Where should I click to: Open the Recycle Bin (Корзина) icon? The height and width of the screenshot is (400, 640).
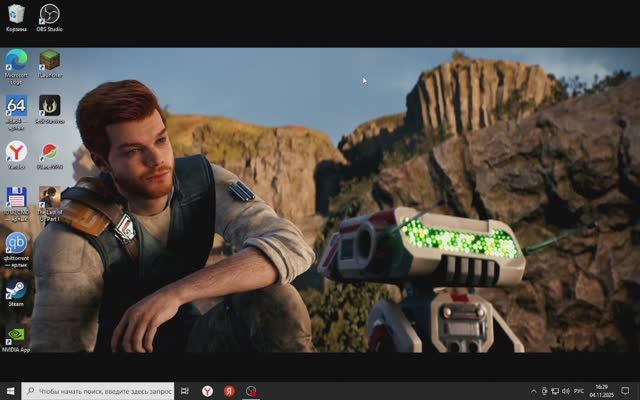[16, 18]
